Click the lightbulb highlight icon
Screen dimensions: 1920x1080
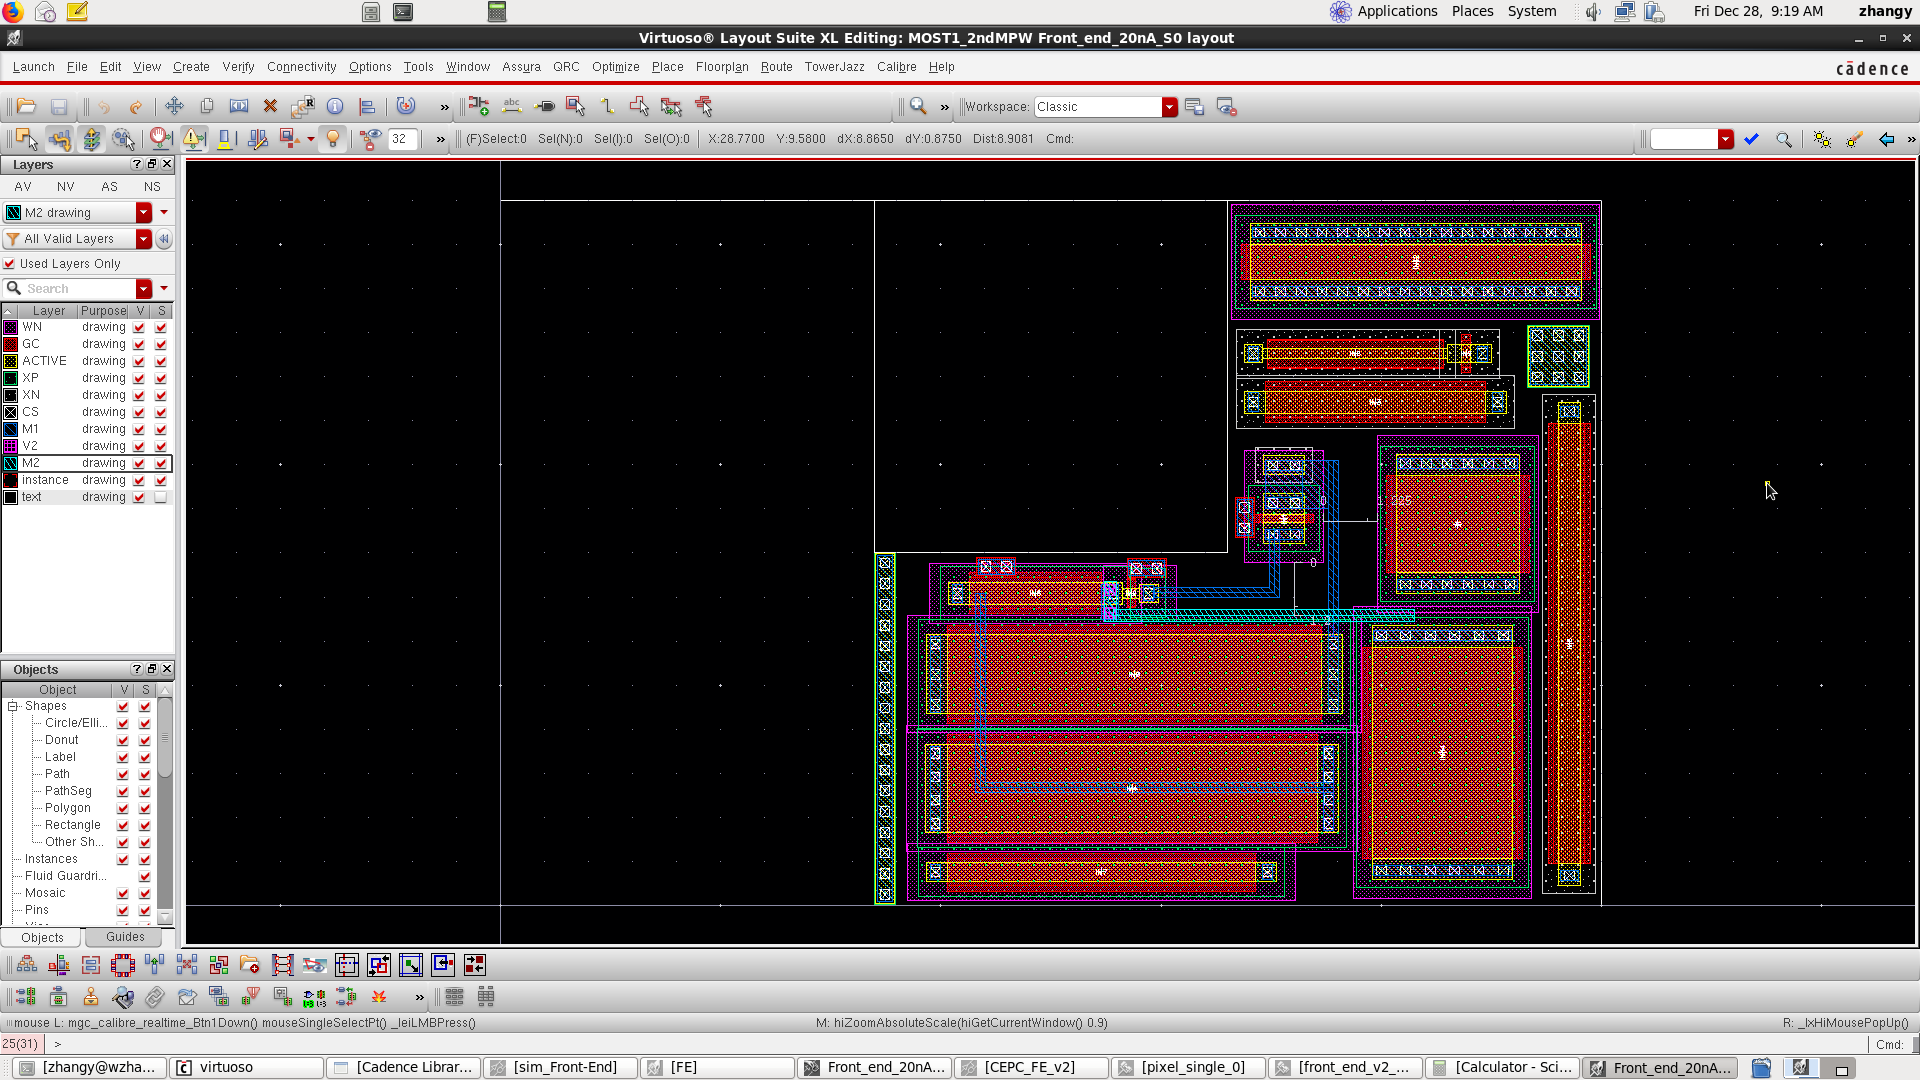point(333,139)
